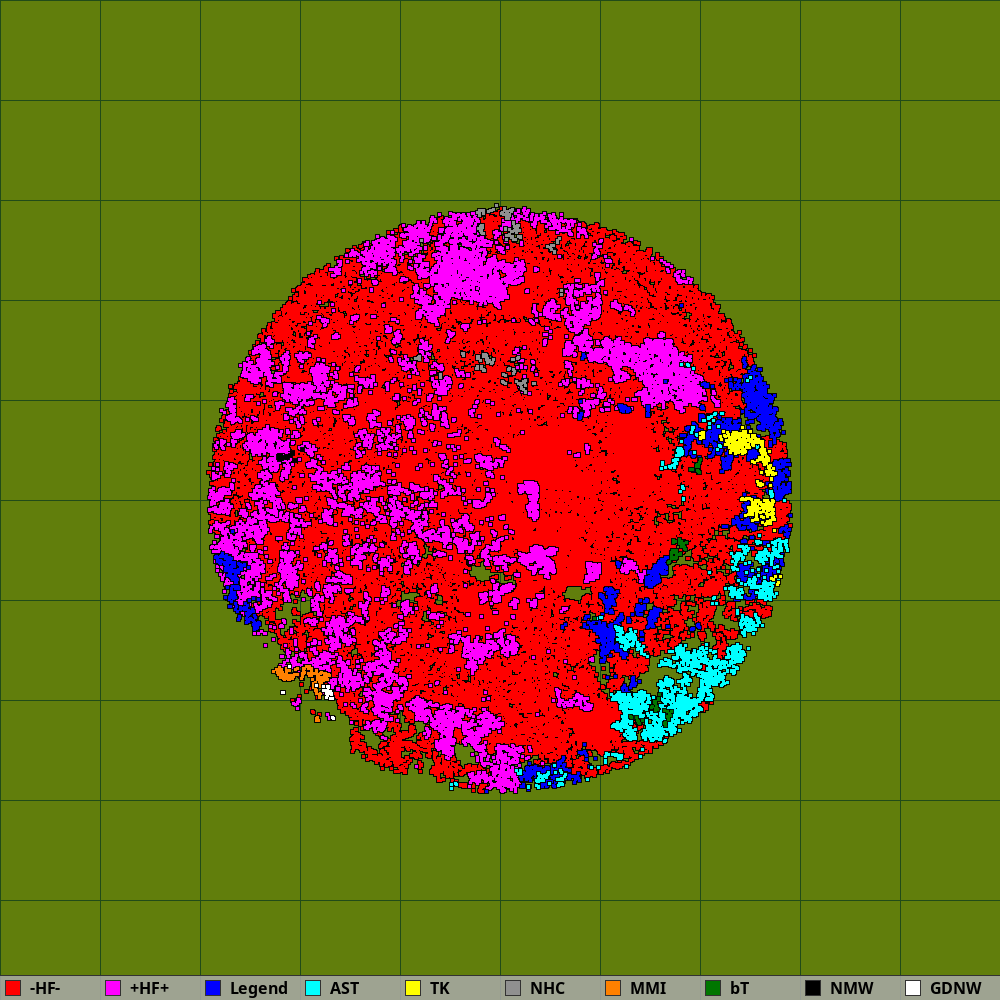1000x1000 pixels.
Task: Click the +HF+ legend label
Action: point(149,988)
